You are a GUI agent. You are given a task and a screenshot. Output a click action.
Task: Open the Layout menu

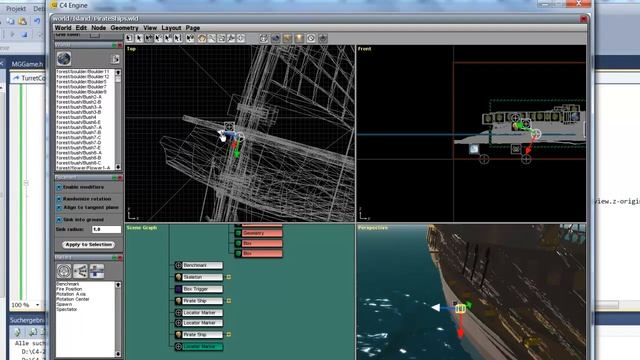(x=171, y=28)
